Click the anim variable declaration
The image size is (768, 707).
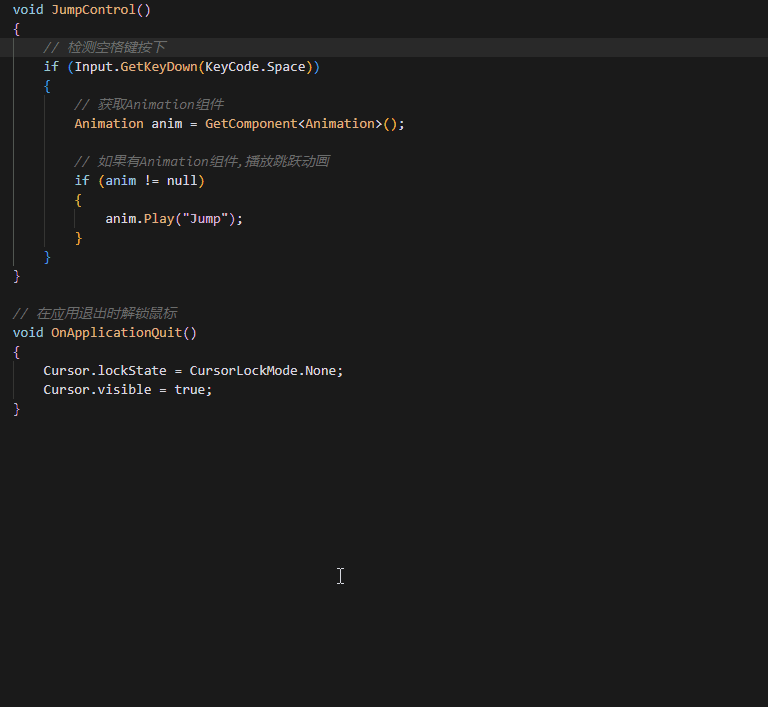(167, 123)
